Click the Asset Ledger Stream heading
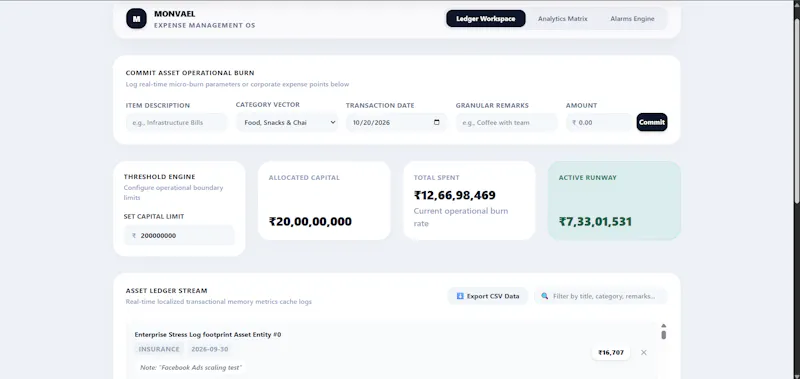 click(166, 291)
